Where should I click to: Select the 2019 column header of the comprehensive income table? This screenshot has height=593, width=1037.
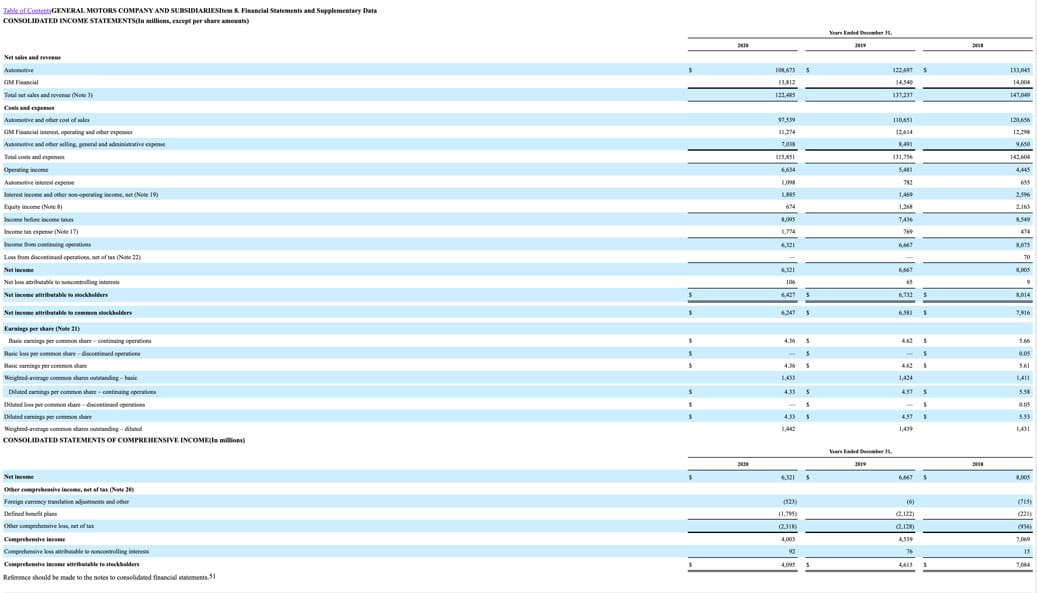pyautogui.click(x=860, y=464)
